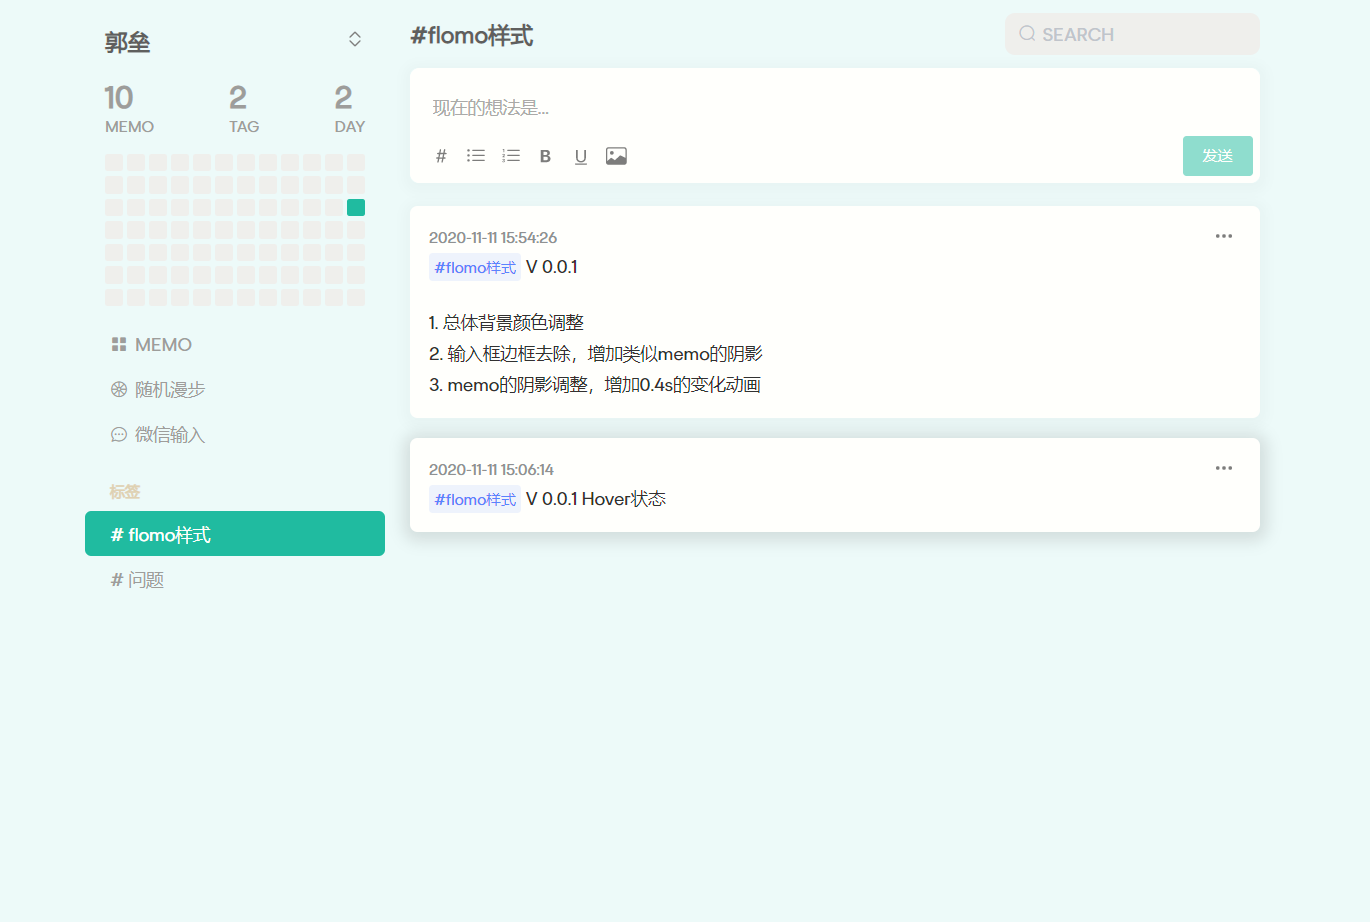This screenshot has width=1370, height=922.
Task: Click the hashtag tag icon in the editor toolbar
Action: (x=441, y=156)
